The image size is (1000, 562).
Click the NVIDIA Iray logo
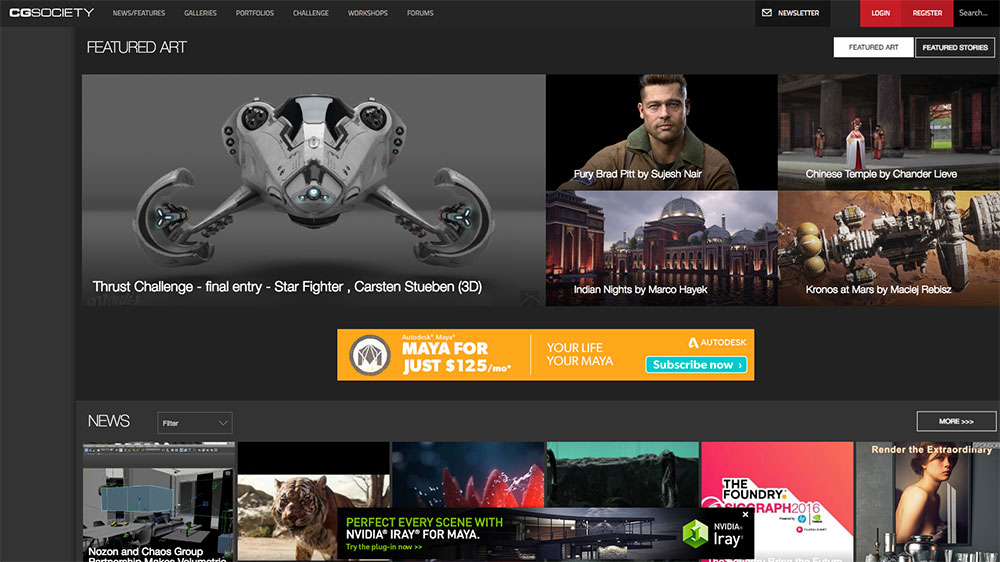[712, 533]
